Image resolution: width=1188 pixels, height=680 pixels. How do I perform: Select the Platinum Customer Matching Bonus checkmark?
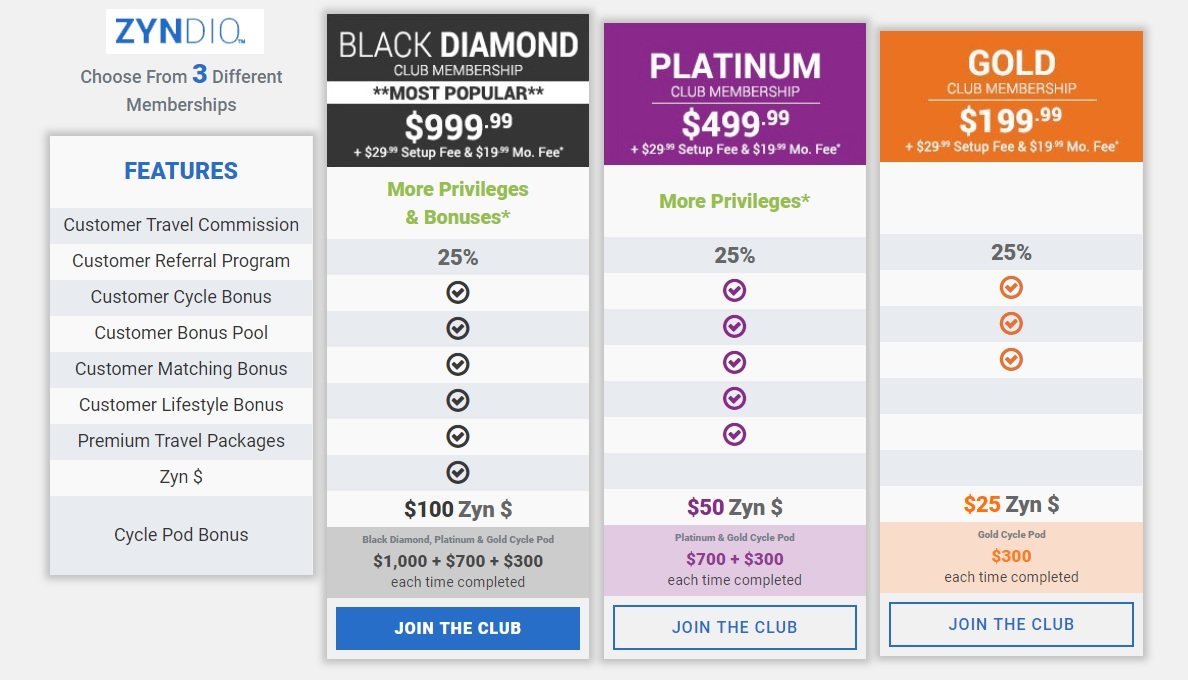coord(734,363)
